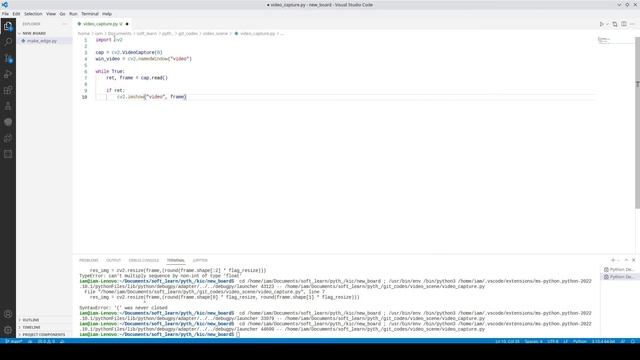This screenshot has width=640, height=360.
Task: Open editor More Actions ellipsis
Action: pyautogui.click(x=633, y=24)
